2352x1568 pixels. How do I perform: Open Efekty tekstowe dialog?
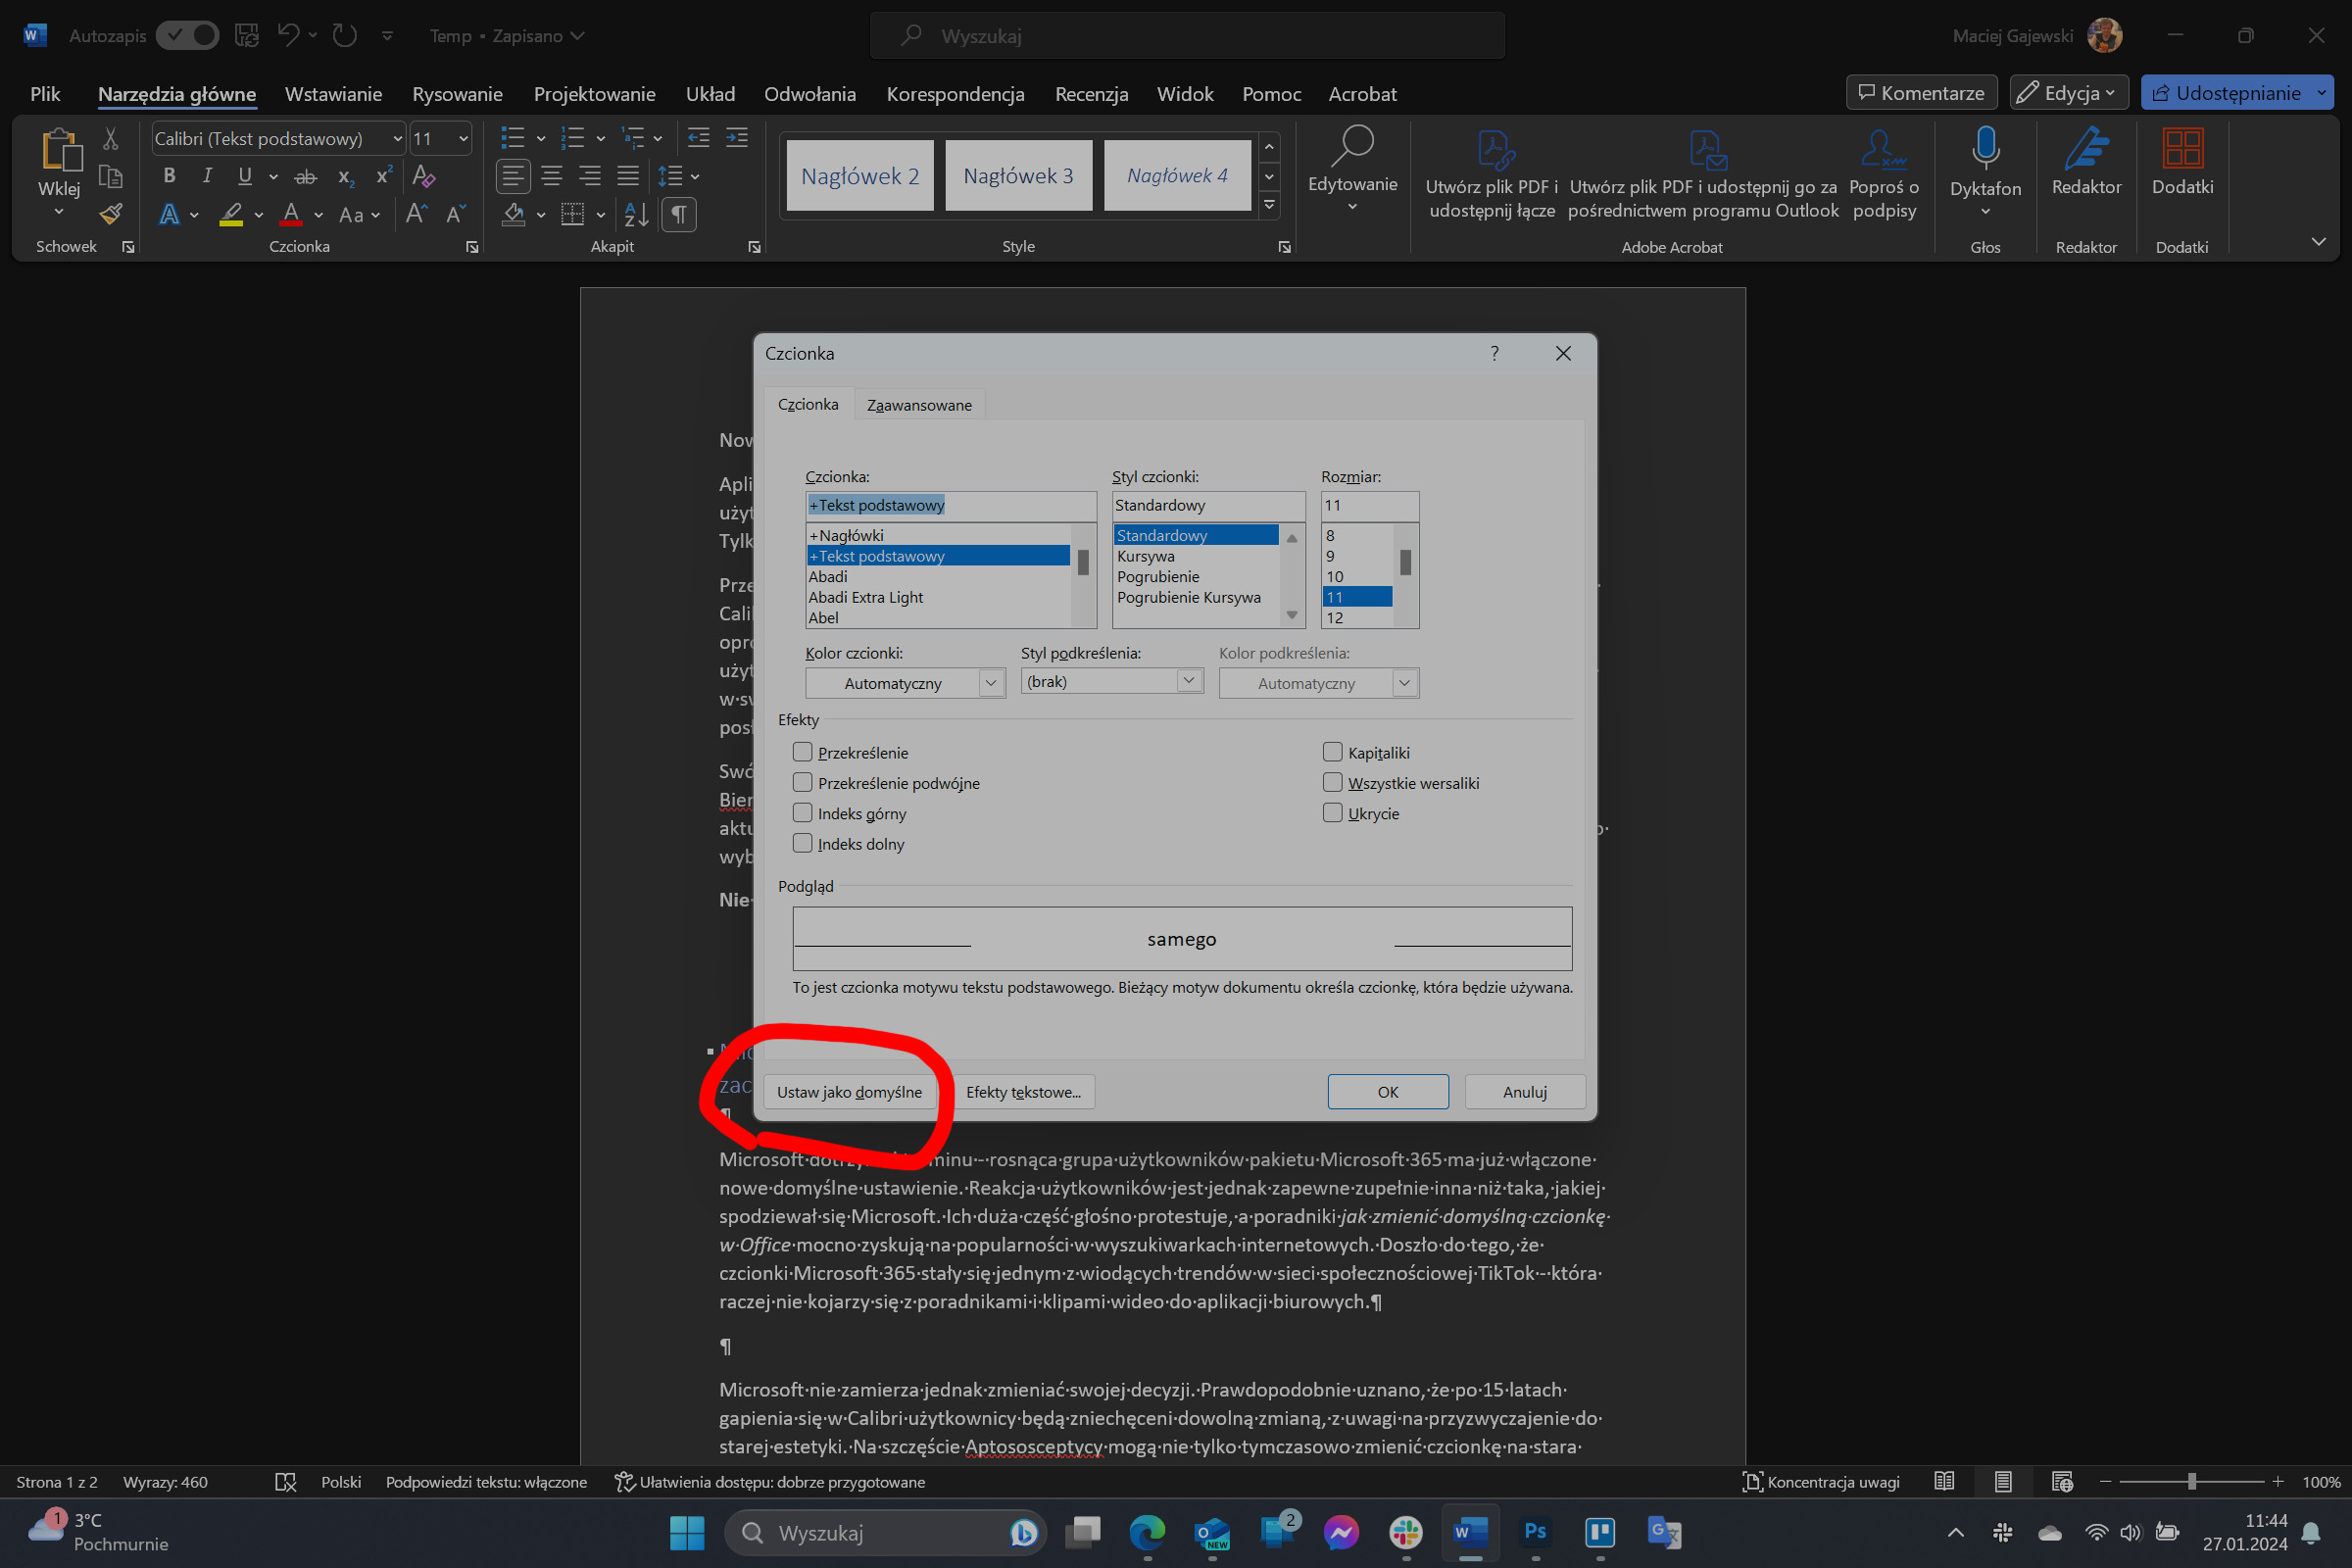(x=1023, y=1092)
